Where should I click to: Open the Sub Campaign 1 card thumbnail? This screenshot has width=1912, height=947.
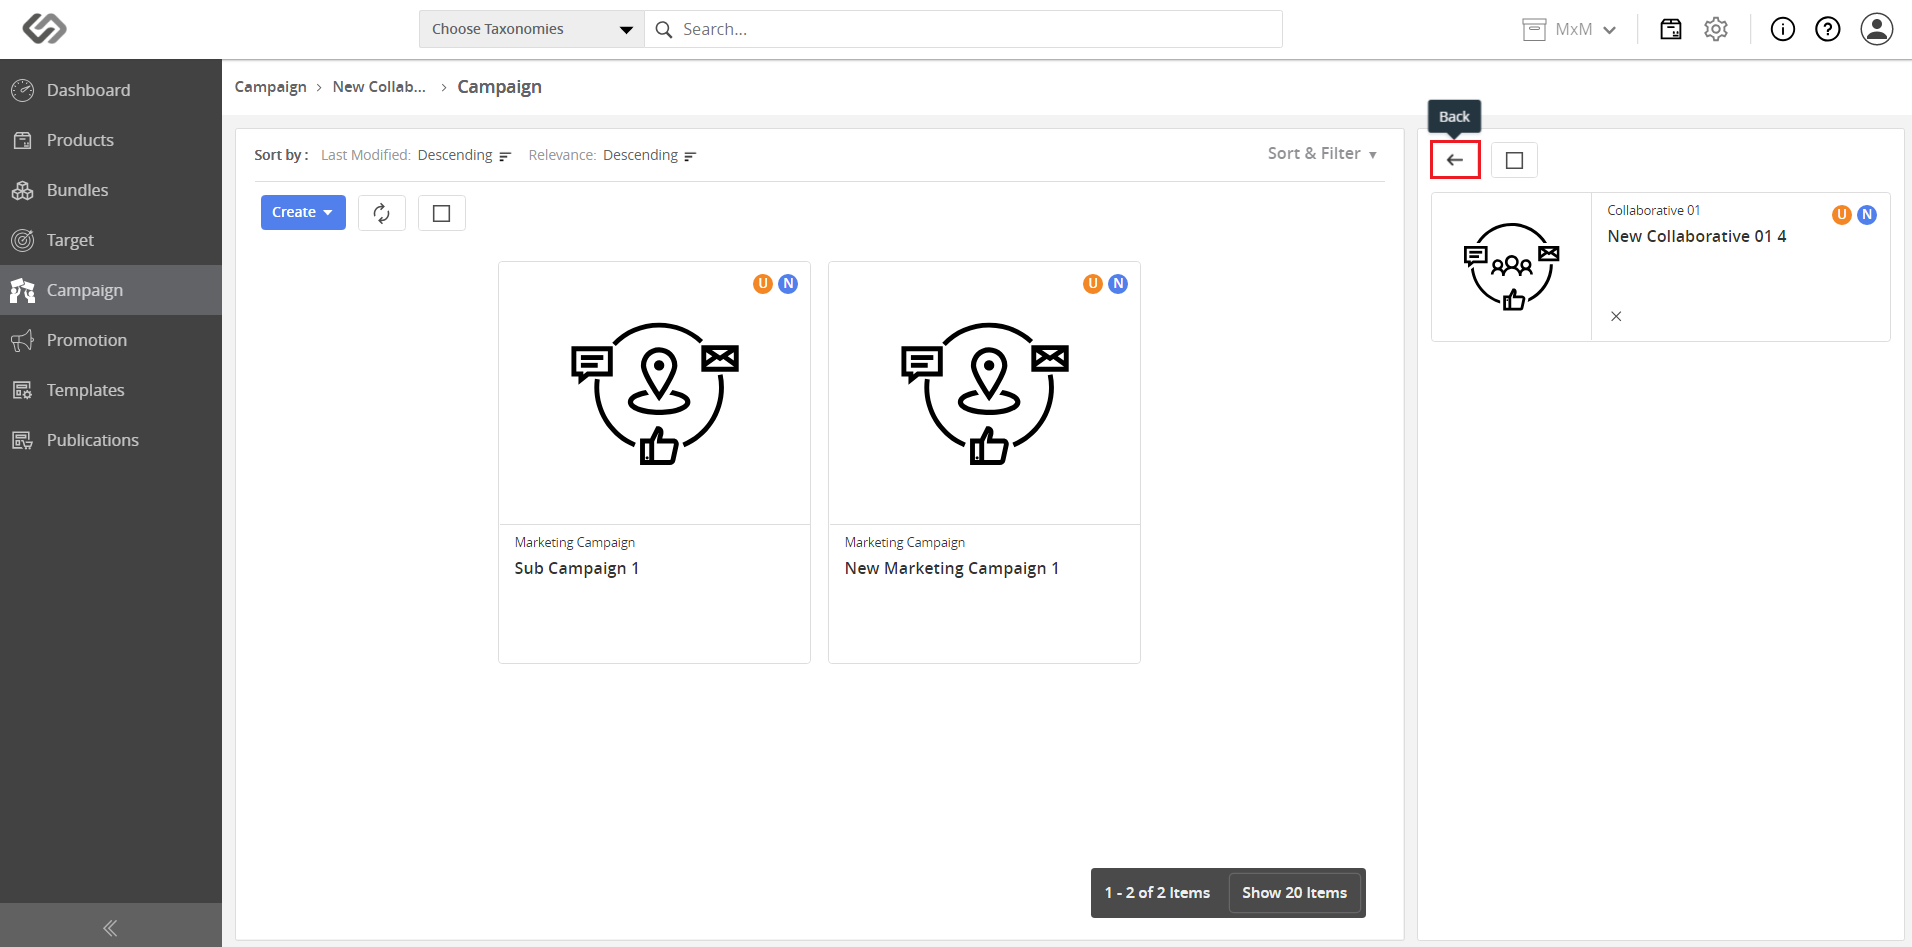pyautogui.click(x=655, y=393)
